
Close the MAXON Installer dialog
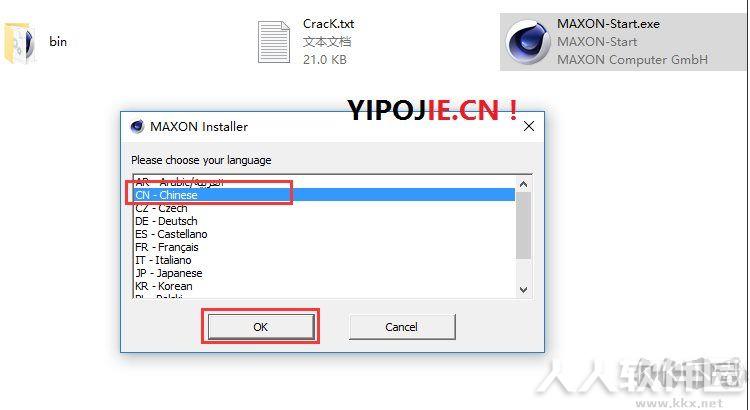[x=529, y=126]
